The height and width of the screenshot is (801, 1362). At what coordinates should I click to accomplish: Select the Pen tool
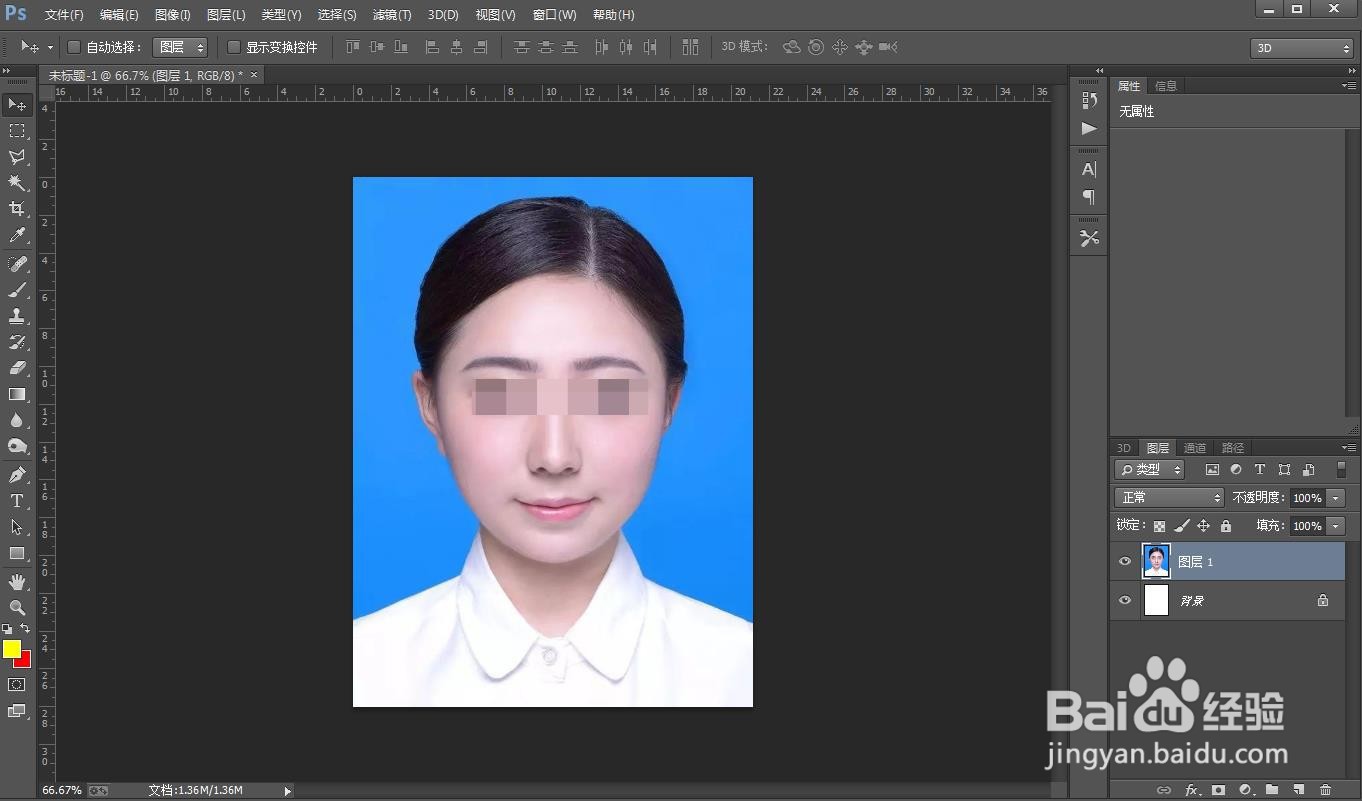[17, 475]
